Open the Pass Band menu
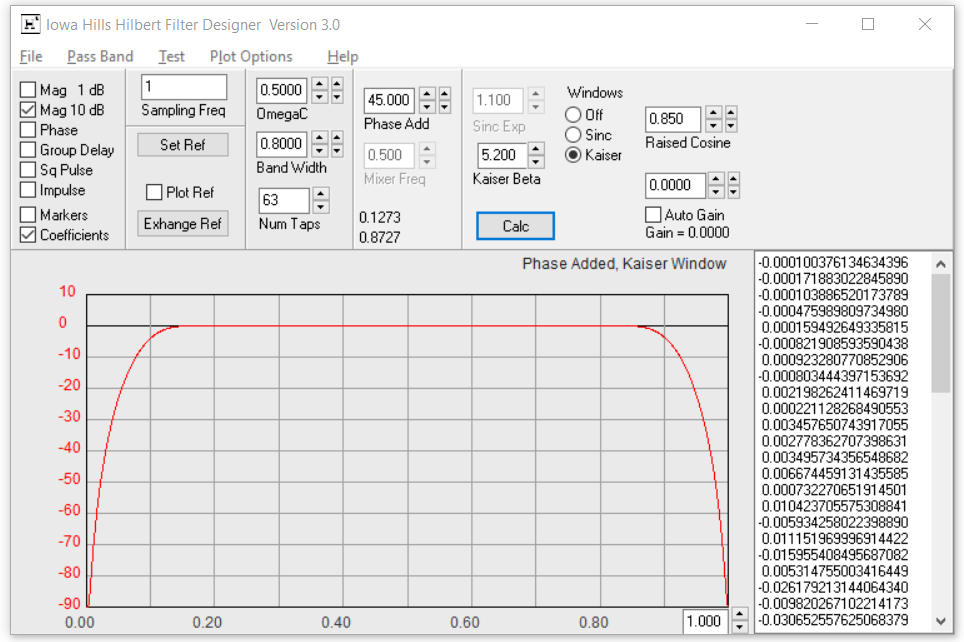Image resolution: width=964 pixels, height=642 pixels. pyautogui.click(x=99, y=56)
